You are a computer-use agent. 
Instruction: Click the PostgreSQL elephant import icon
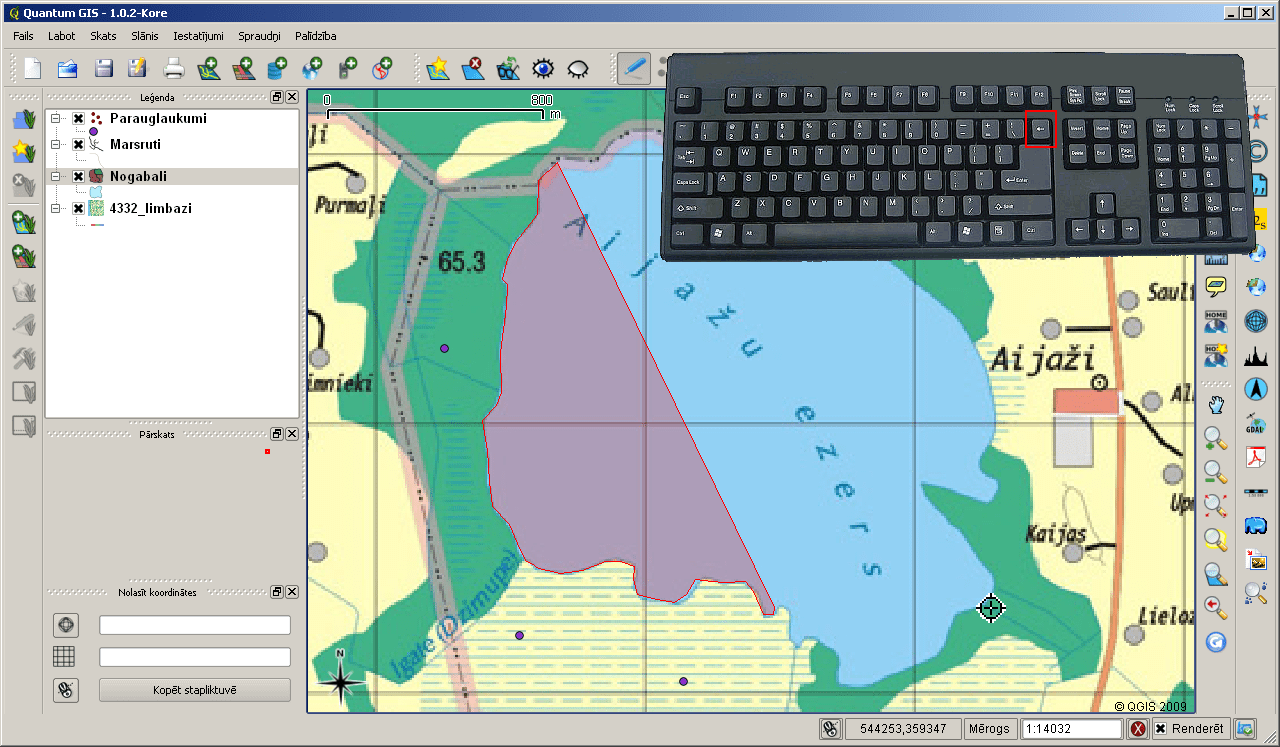1256,526
